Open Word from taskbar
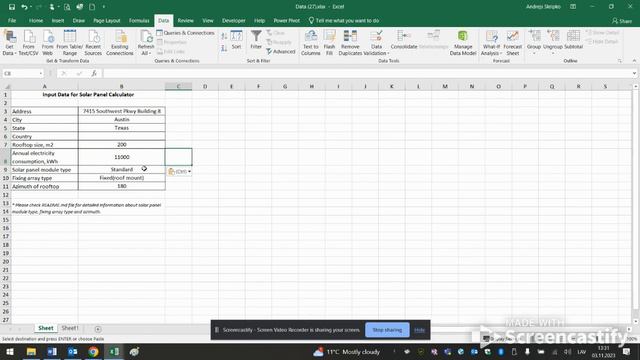640x360 pixels. coord(52,352)
